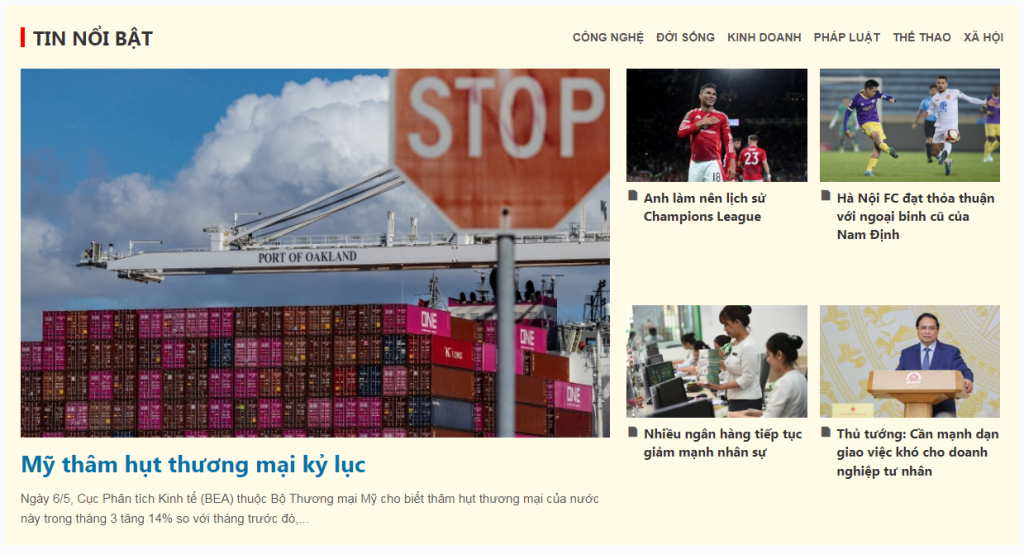Click the bank tellers thumbnail

pyautogui.click(x=716, y=361)
